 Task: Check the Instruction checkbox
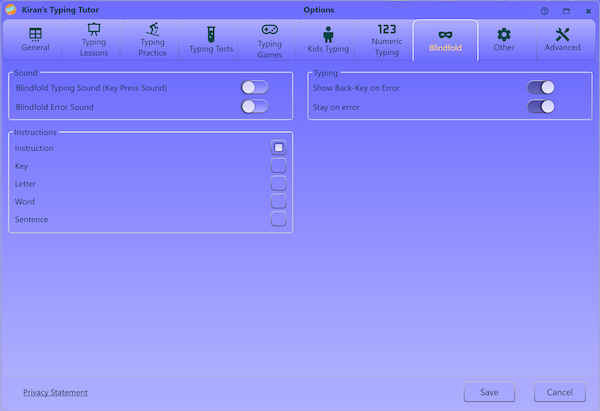click(278, 148)
